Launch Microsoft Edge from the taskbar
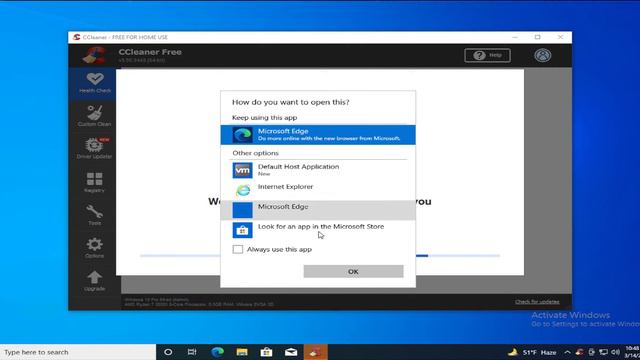This screenshot has width=640, height=360. (217, 352)
